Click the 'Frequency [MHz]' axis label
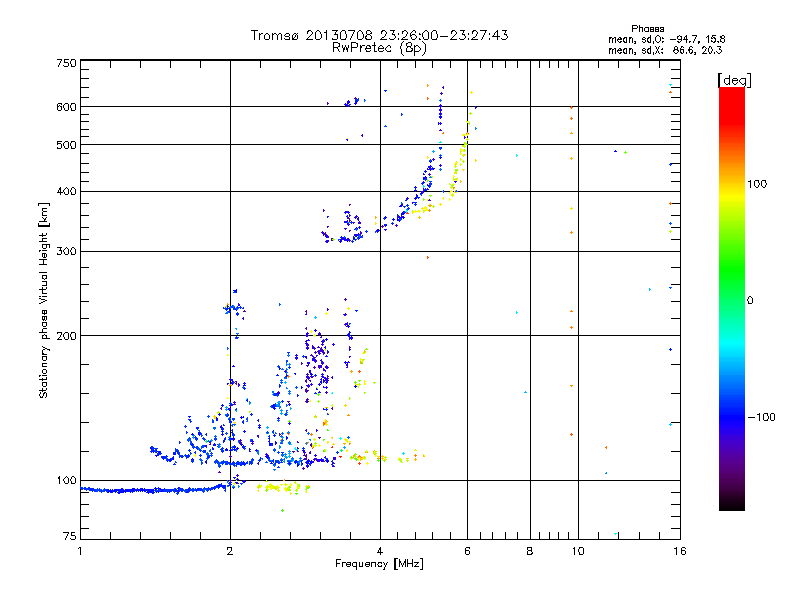Image resolution: width=800 pixels, height=600 pixels. 379,564
